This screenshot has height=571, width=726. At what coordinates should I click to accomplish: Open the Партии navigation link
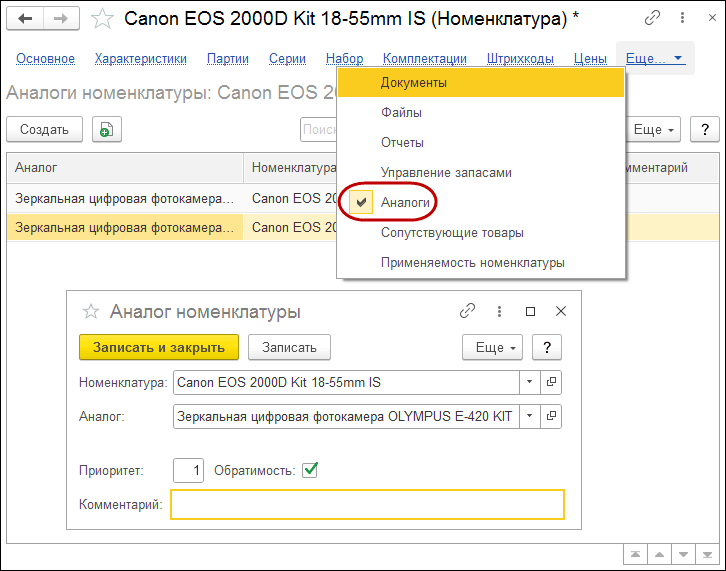(x=228, y=59)
